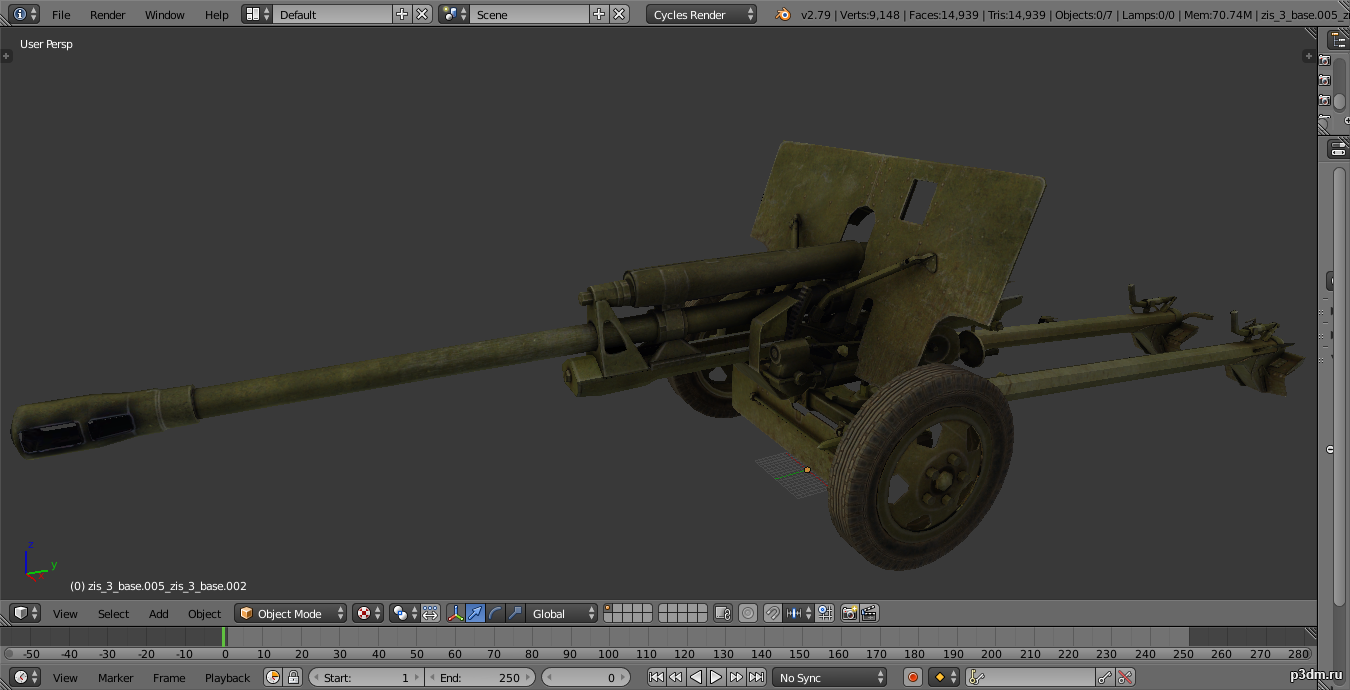
Task: Open the No Sync playback dropdown
Action: coord(829,677)
